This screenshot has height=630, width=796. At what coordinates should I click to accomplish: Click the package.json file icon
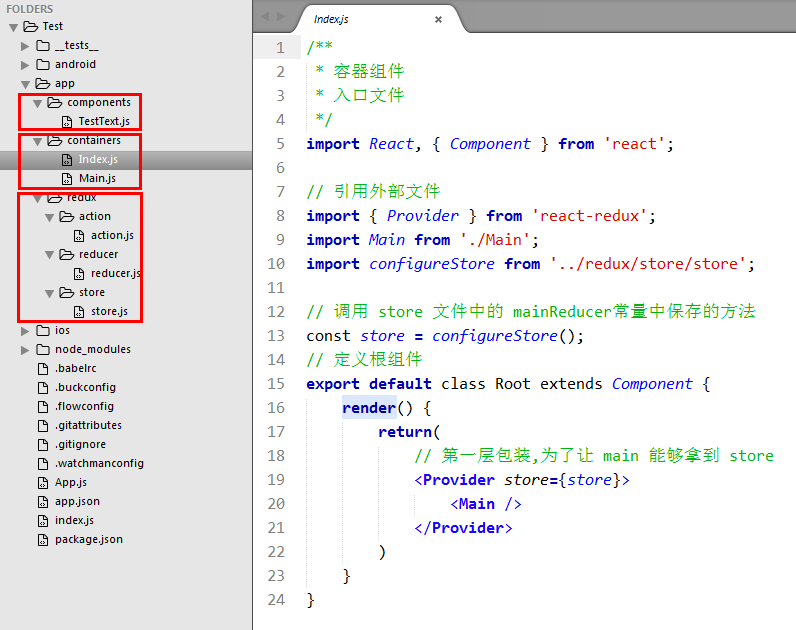[43, 540]
